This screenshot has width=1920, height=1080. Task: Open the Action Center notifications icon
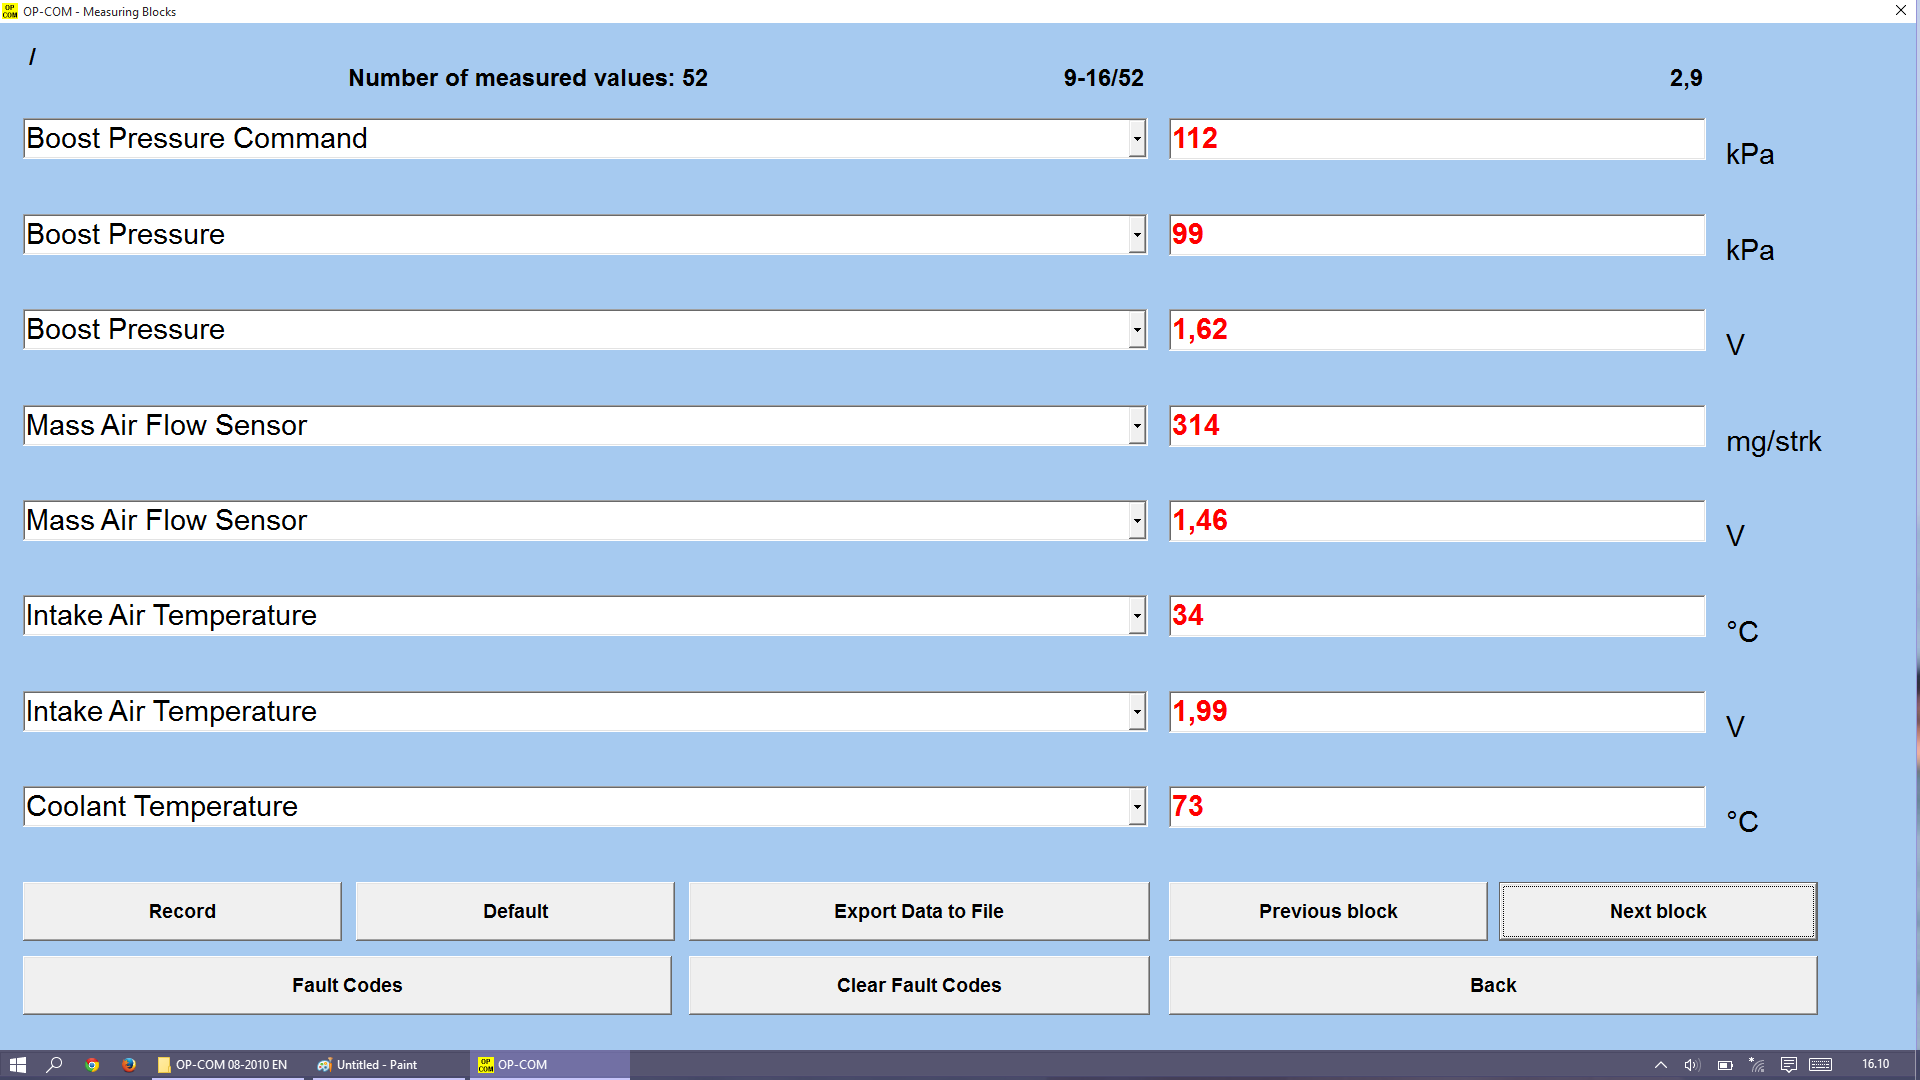click(x=1789, y=1065)
